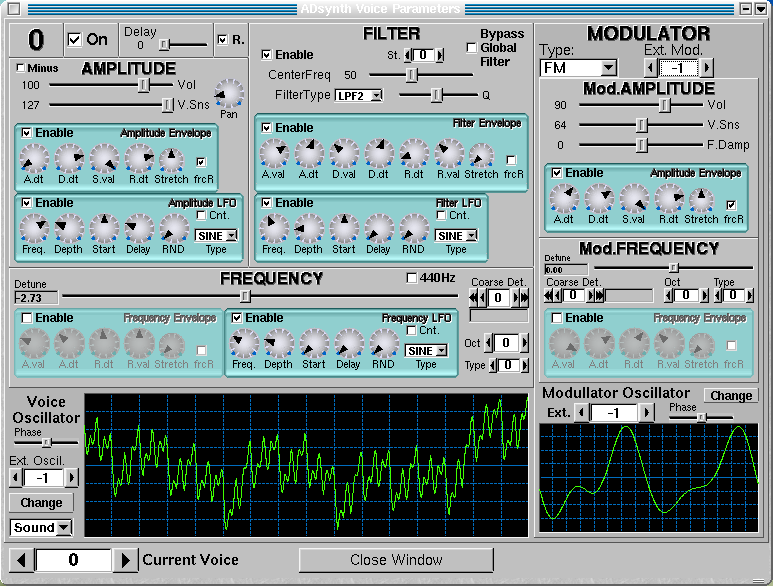Click the Freq. knob in Amplitude LFO
This screenshot has height=586, width=773.
pos(34,228)
